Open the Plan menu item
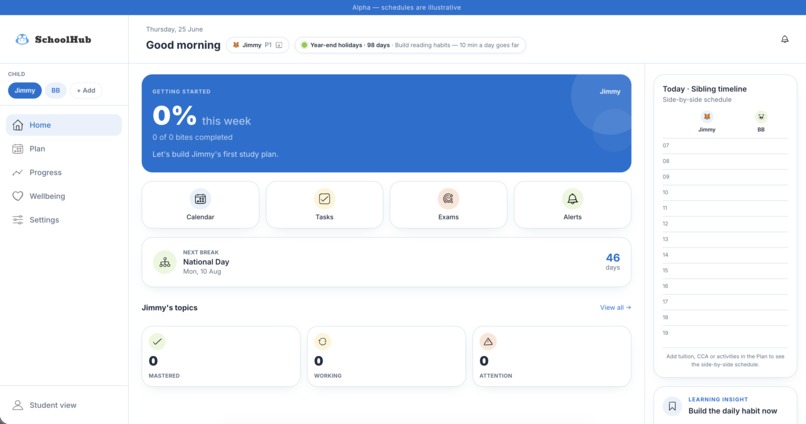Screen dimensions: 806x424 coord(64,149)
